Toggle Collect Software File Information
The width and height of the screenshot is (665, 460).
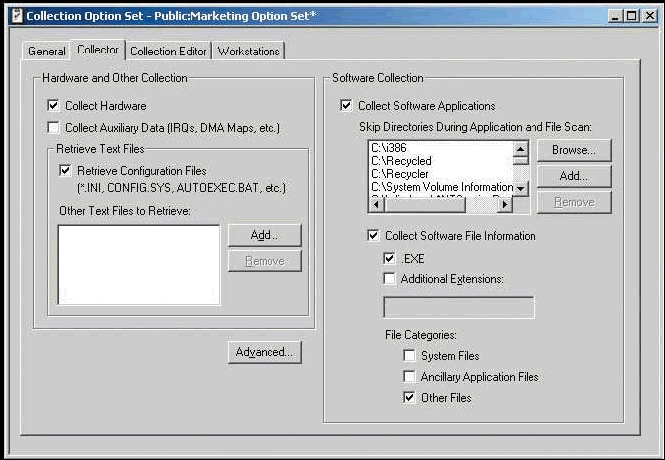click(x=373, y=235)
